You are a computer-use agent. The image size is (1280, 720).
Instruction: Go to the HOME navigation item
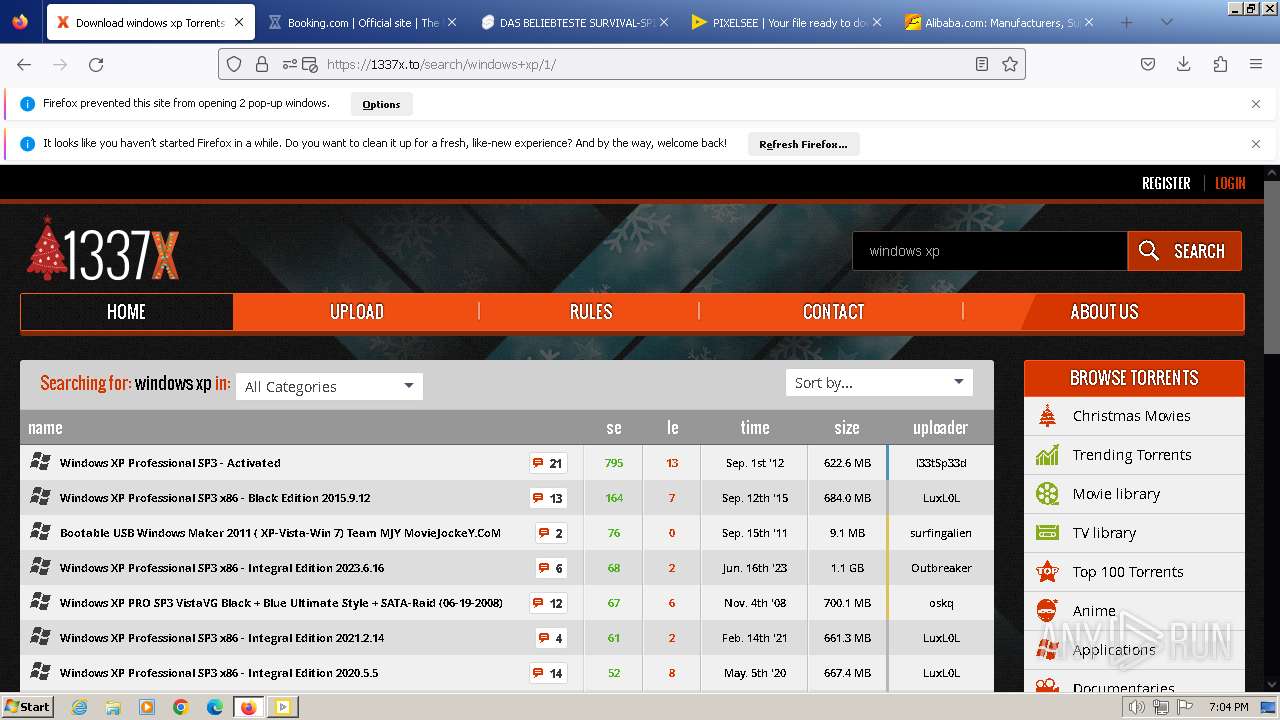tap(126, 312)
